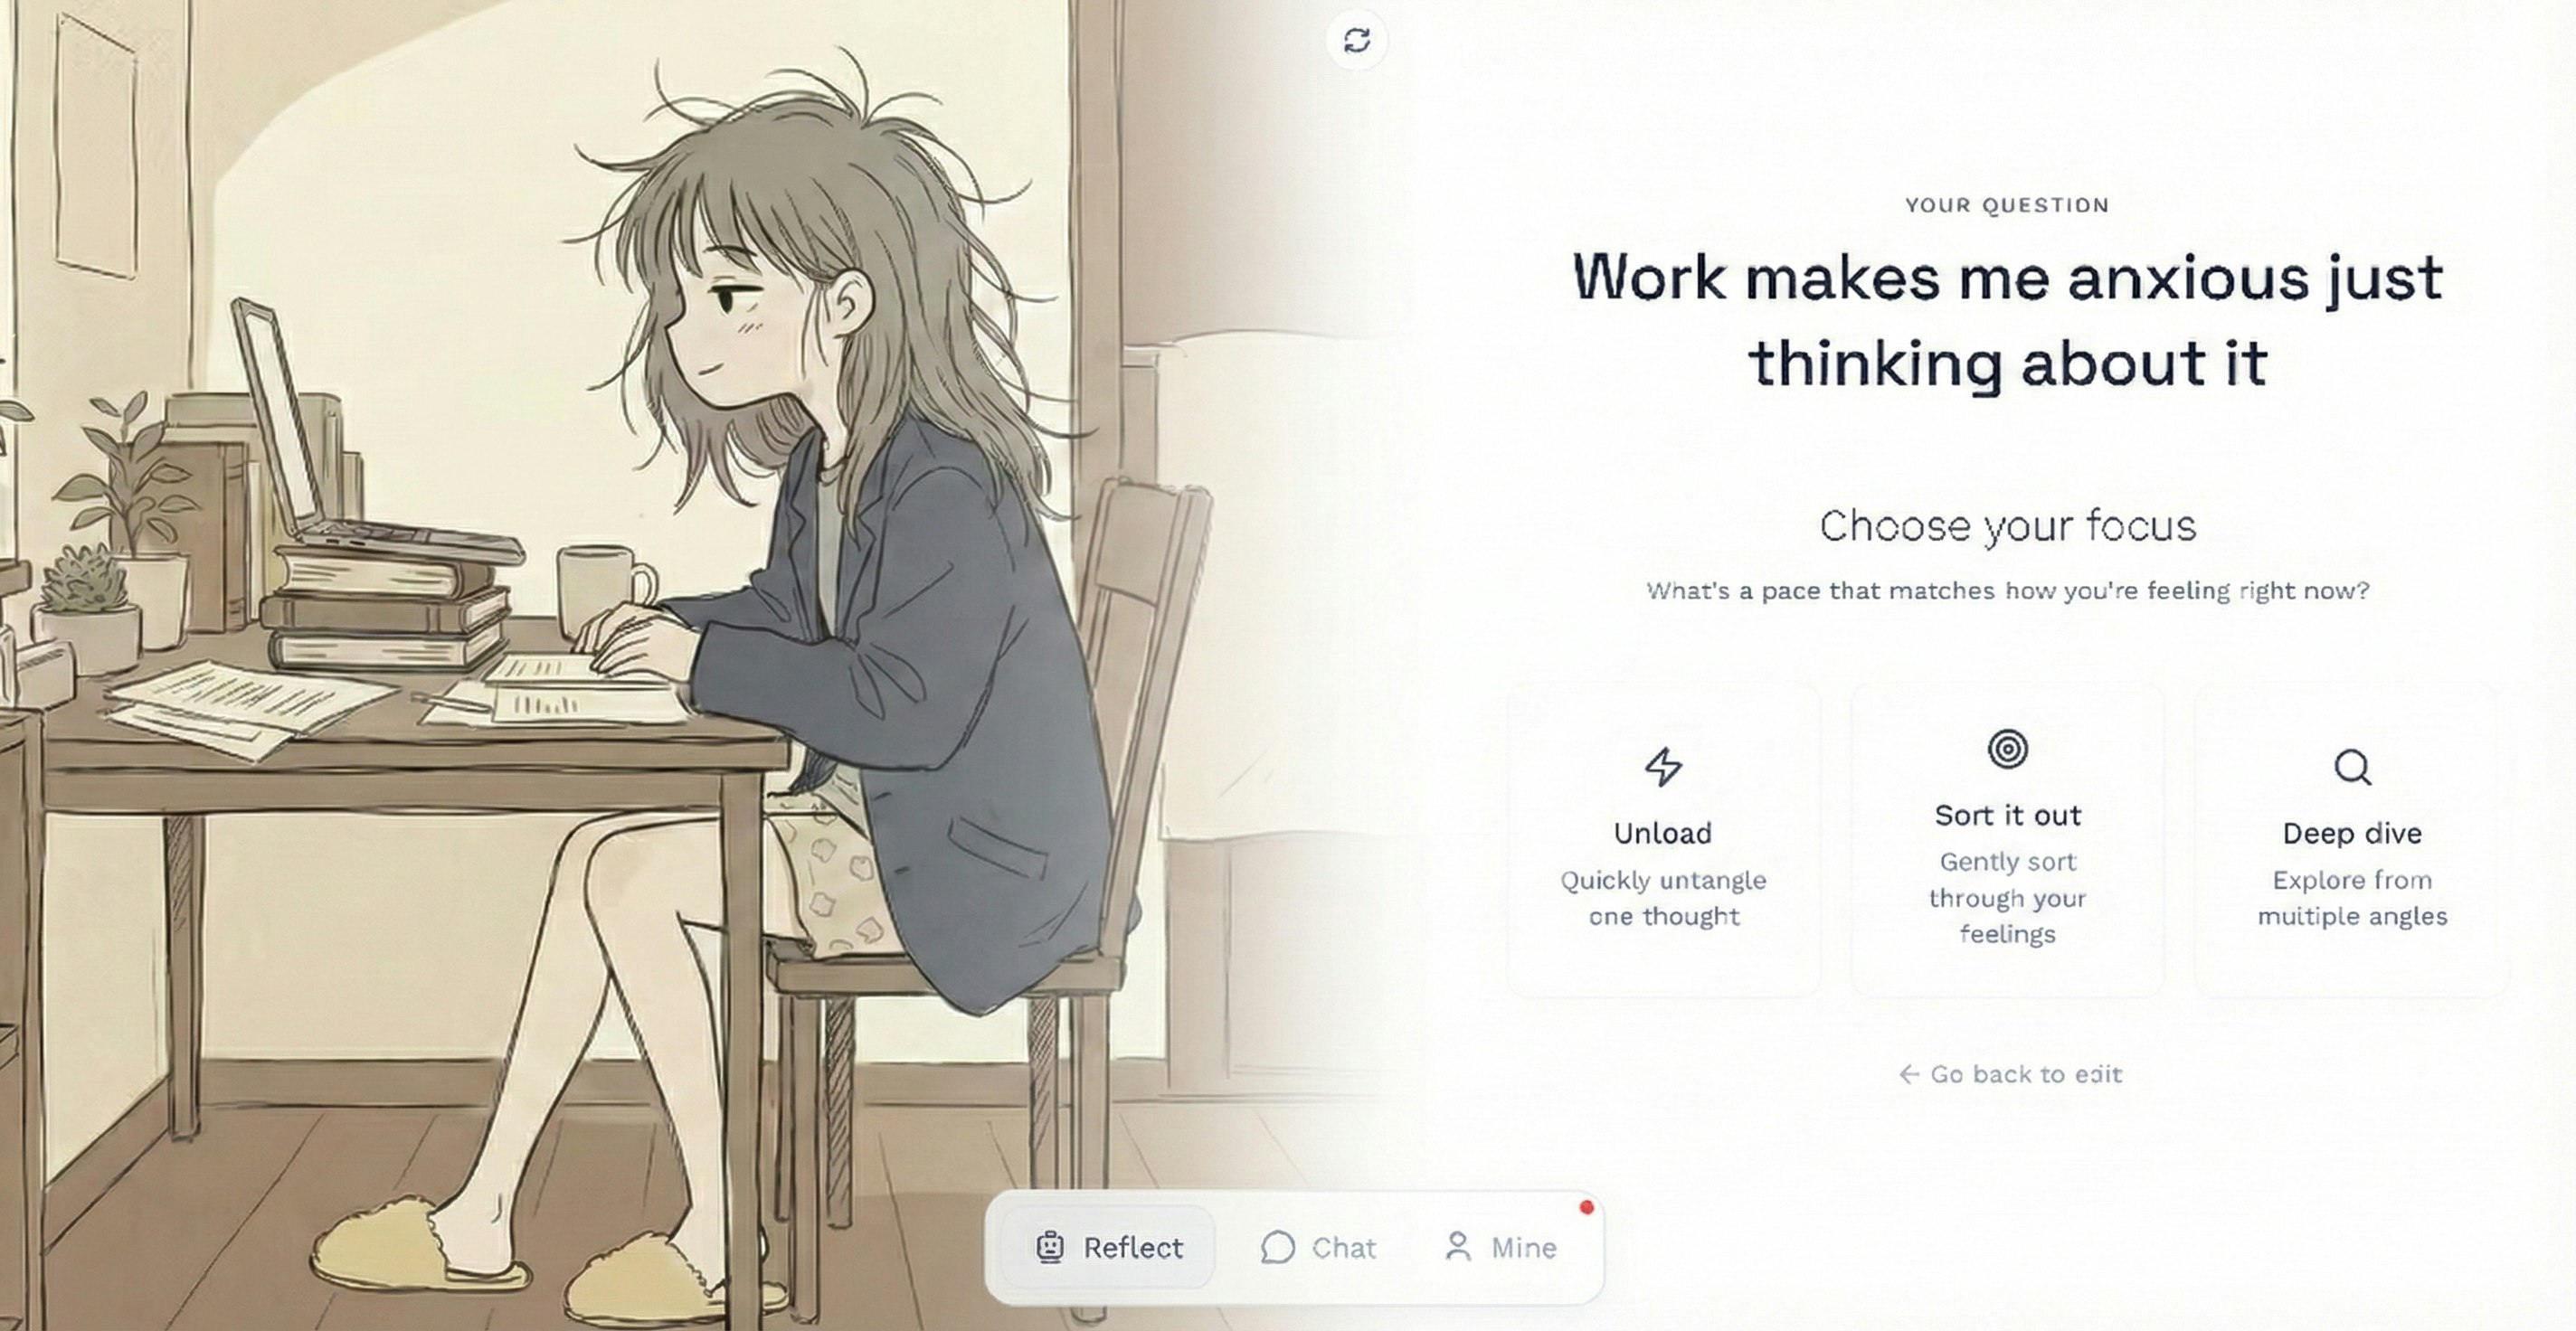The height and width of the screenshot is (1331, 2576).
Task: Click the magnifier Deep dive icon
Action: [x=2352, y=767]
